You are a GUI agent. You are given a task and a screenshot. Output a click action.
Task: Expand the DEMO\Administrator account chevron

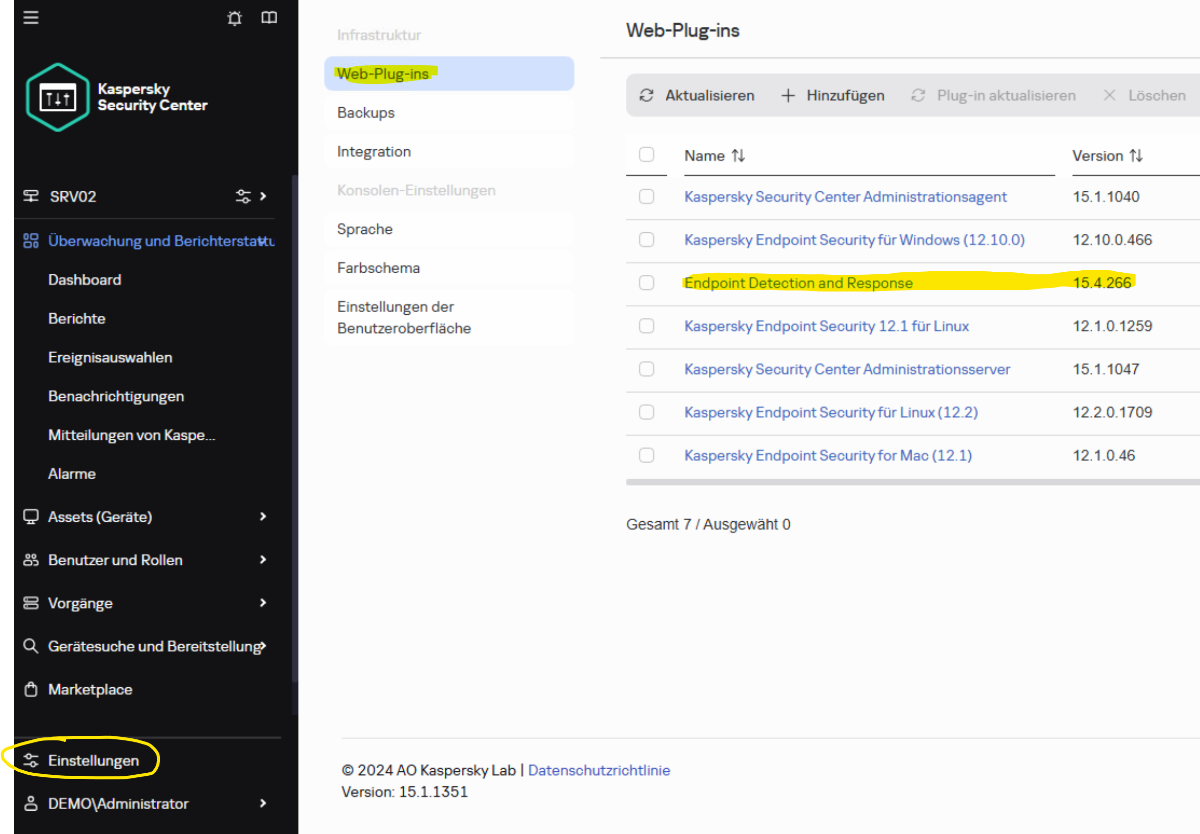(x=263, y=804)
